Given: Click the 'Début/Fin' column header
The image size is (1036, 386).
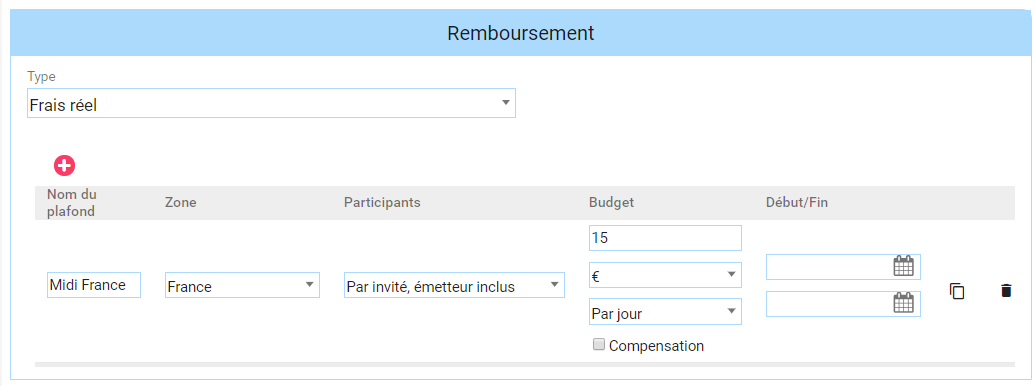Looking at the screenshot, I should pyautogui.click(x=797, y=202).
